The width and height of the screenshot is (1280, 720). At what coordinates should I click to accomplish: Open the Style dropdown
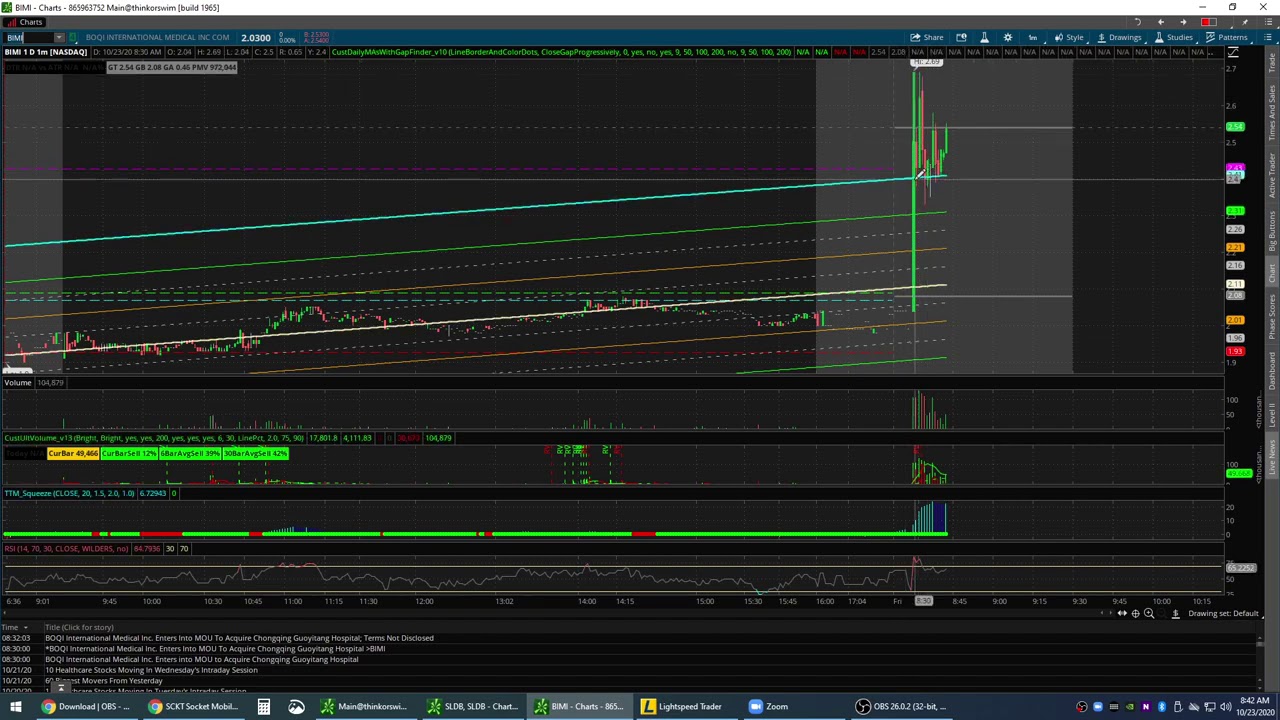1069,38
